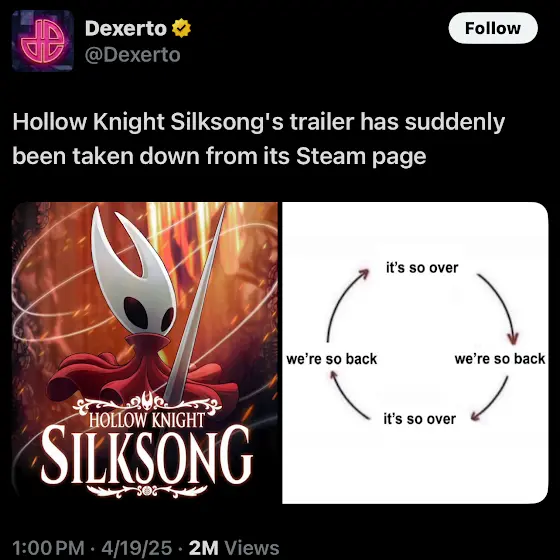Click the bottom 'it's so over' label
The width and height of the screenshot is (560, 560).
pos(419,419)
